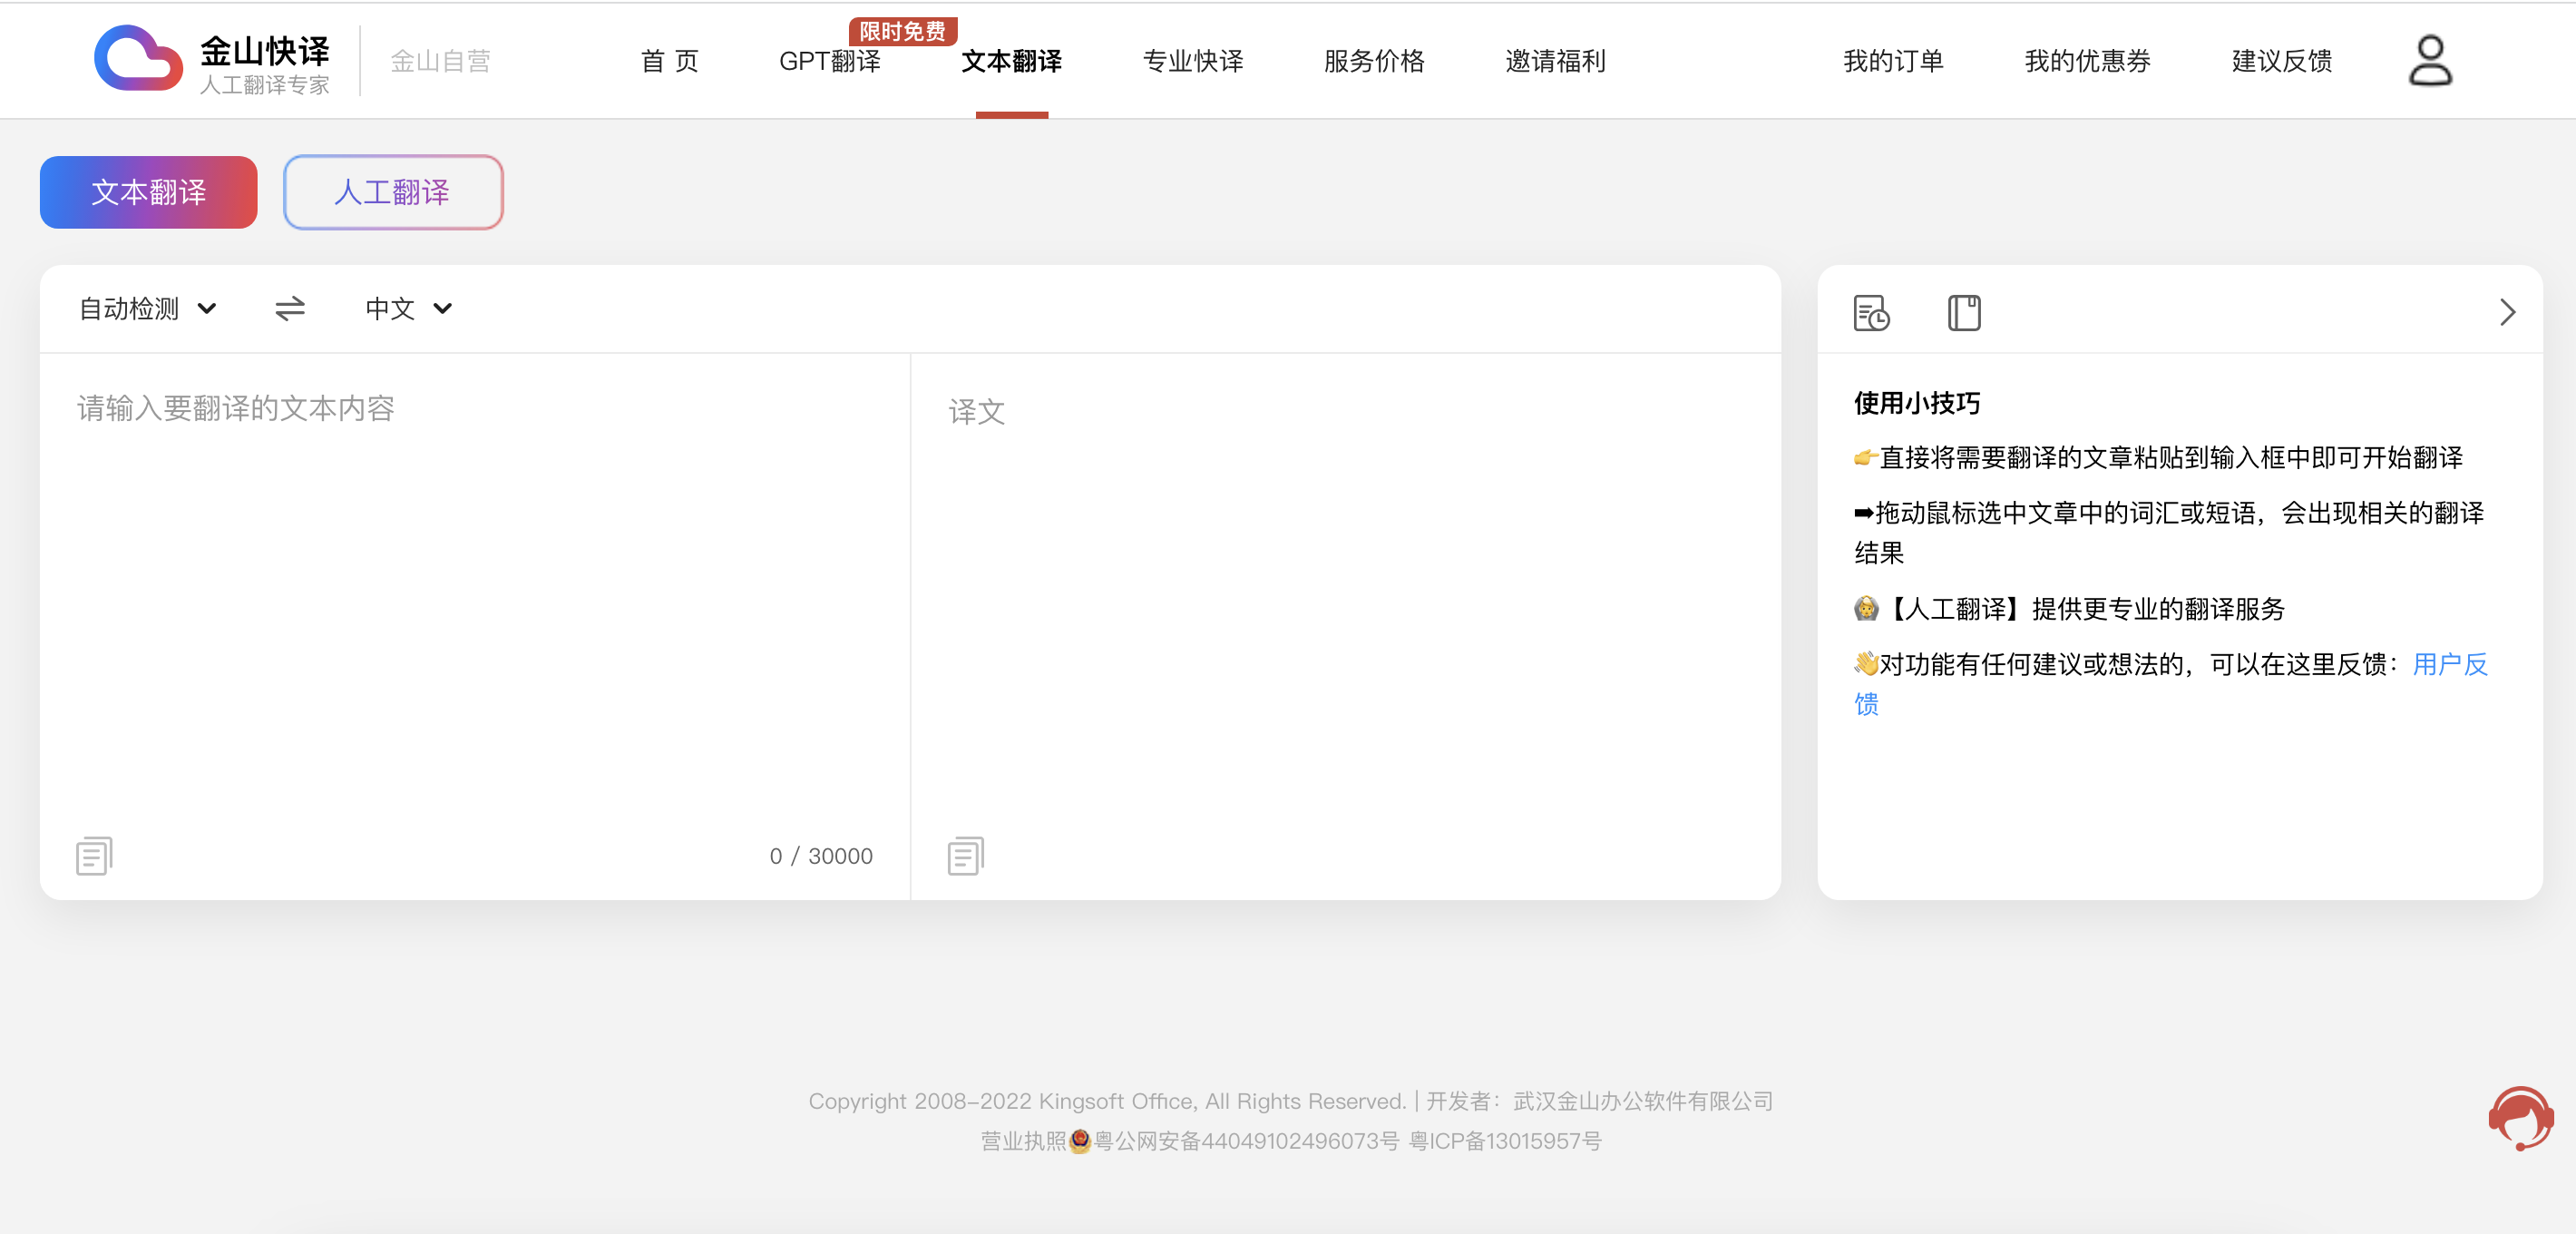Open the user account profile icon
2576x1234 pixels.
coord(2430,61)
